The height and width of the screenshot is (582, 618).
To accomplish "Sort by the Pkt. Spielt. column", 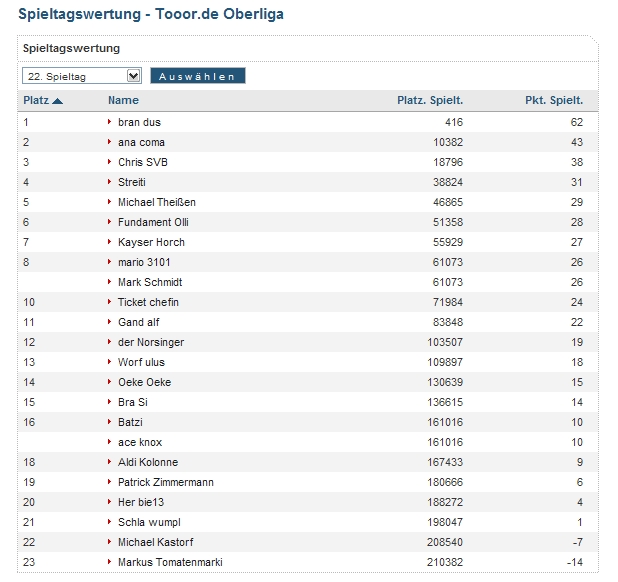I will (x=554, y=100).
